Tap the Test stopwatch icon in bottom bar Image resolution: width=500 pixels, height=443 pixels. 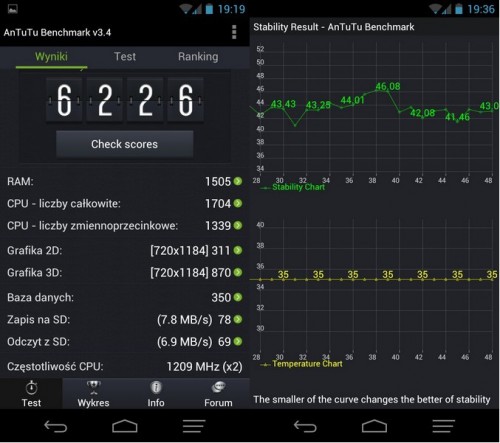(31, 388)
